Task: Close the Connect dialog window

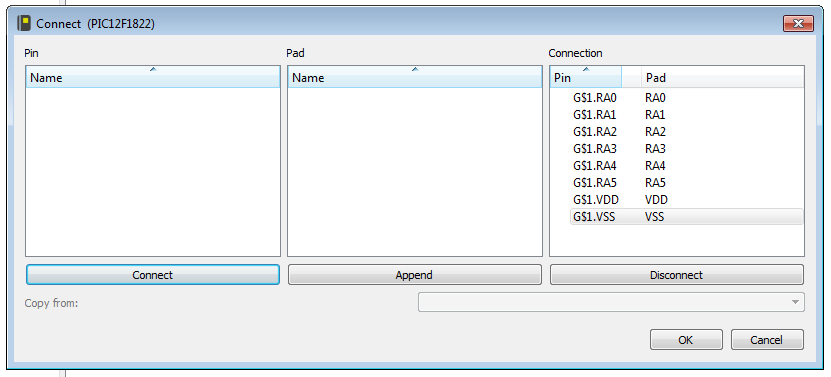Action: pyautogui.click(x=798, y=23)
